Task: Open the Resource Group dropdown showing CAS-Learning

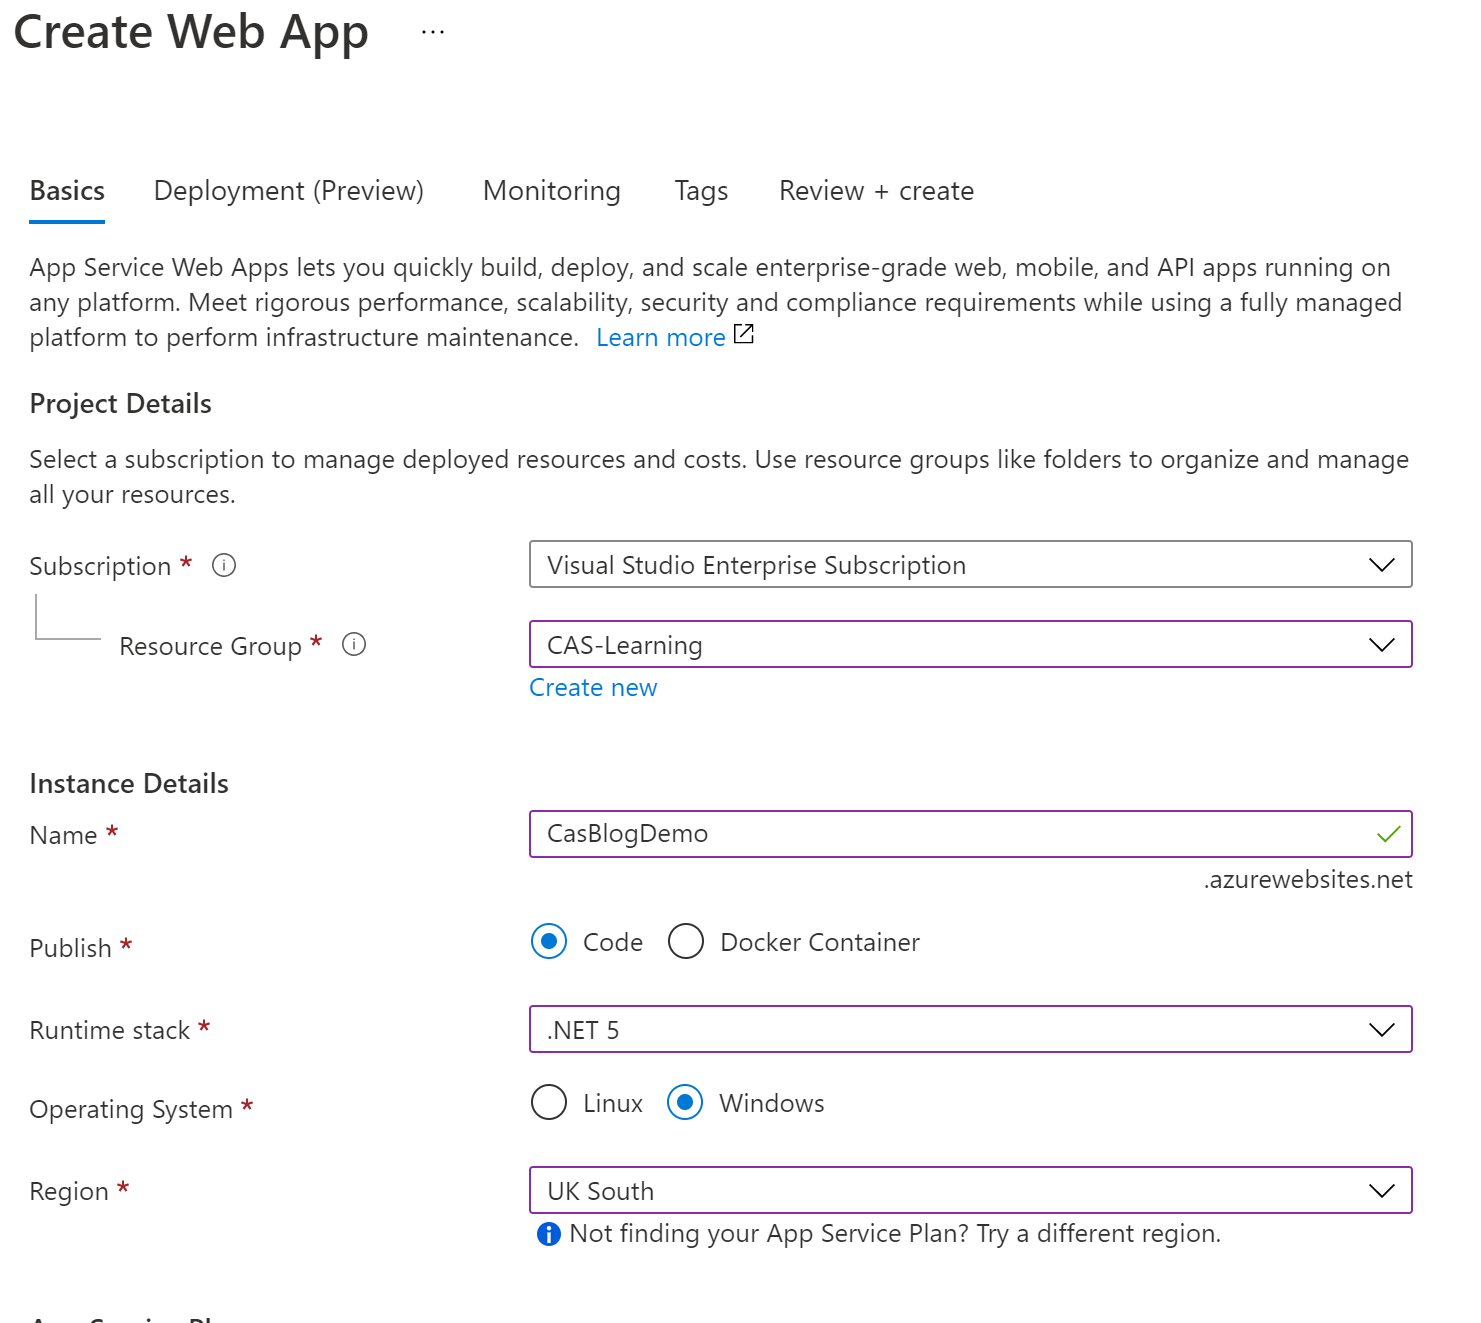Action: [x=970, y=645]
